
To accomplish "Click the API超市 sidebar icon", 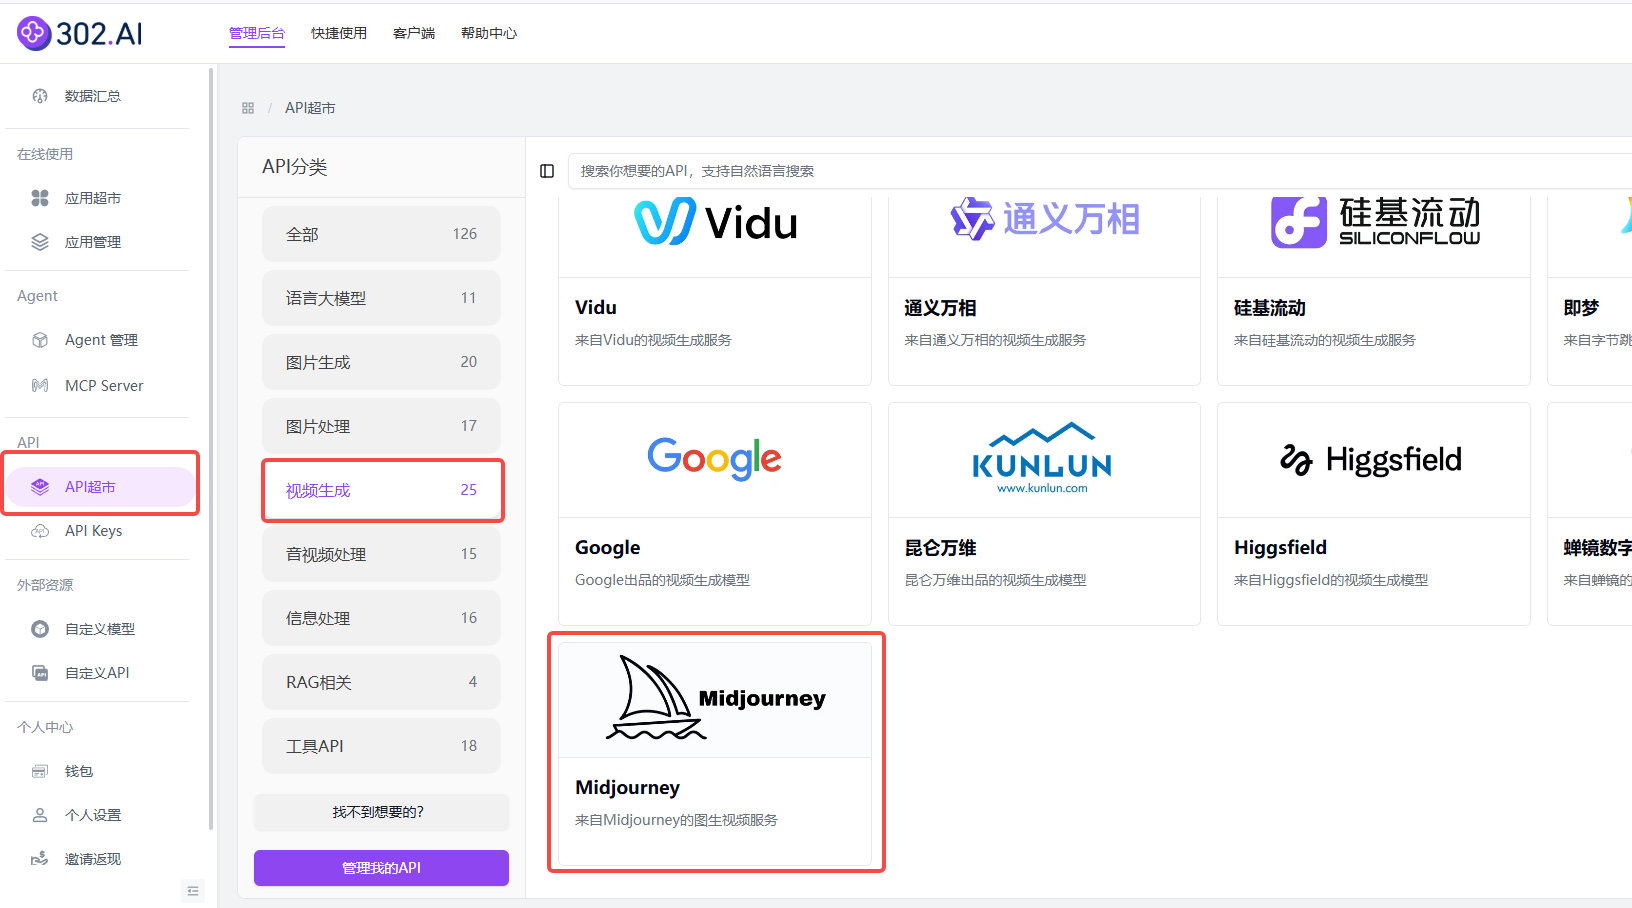I will (40, 487).
